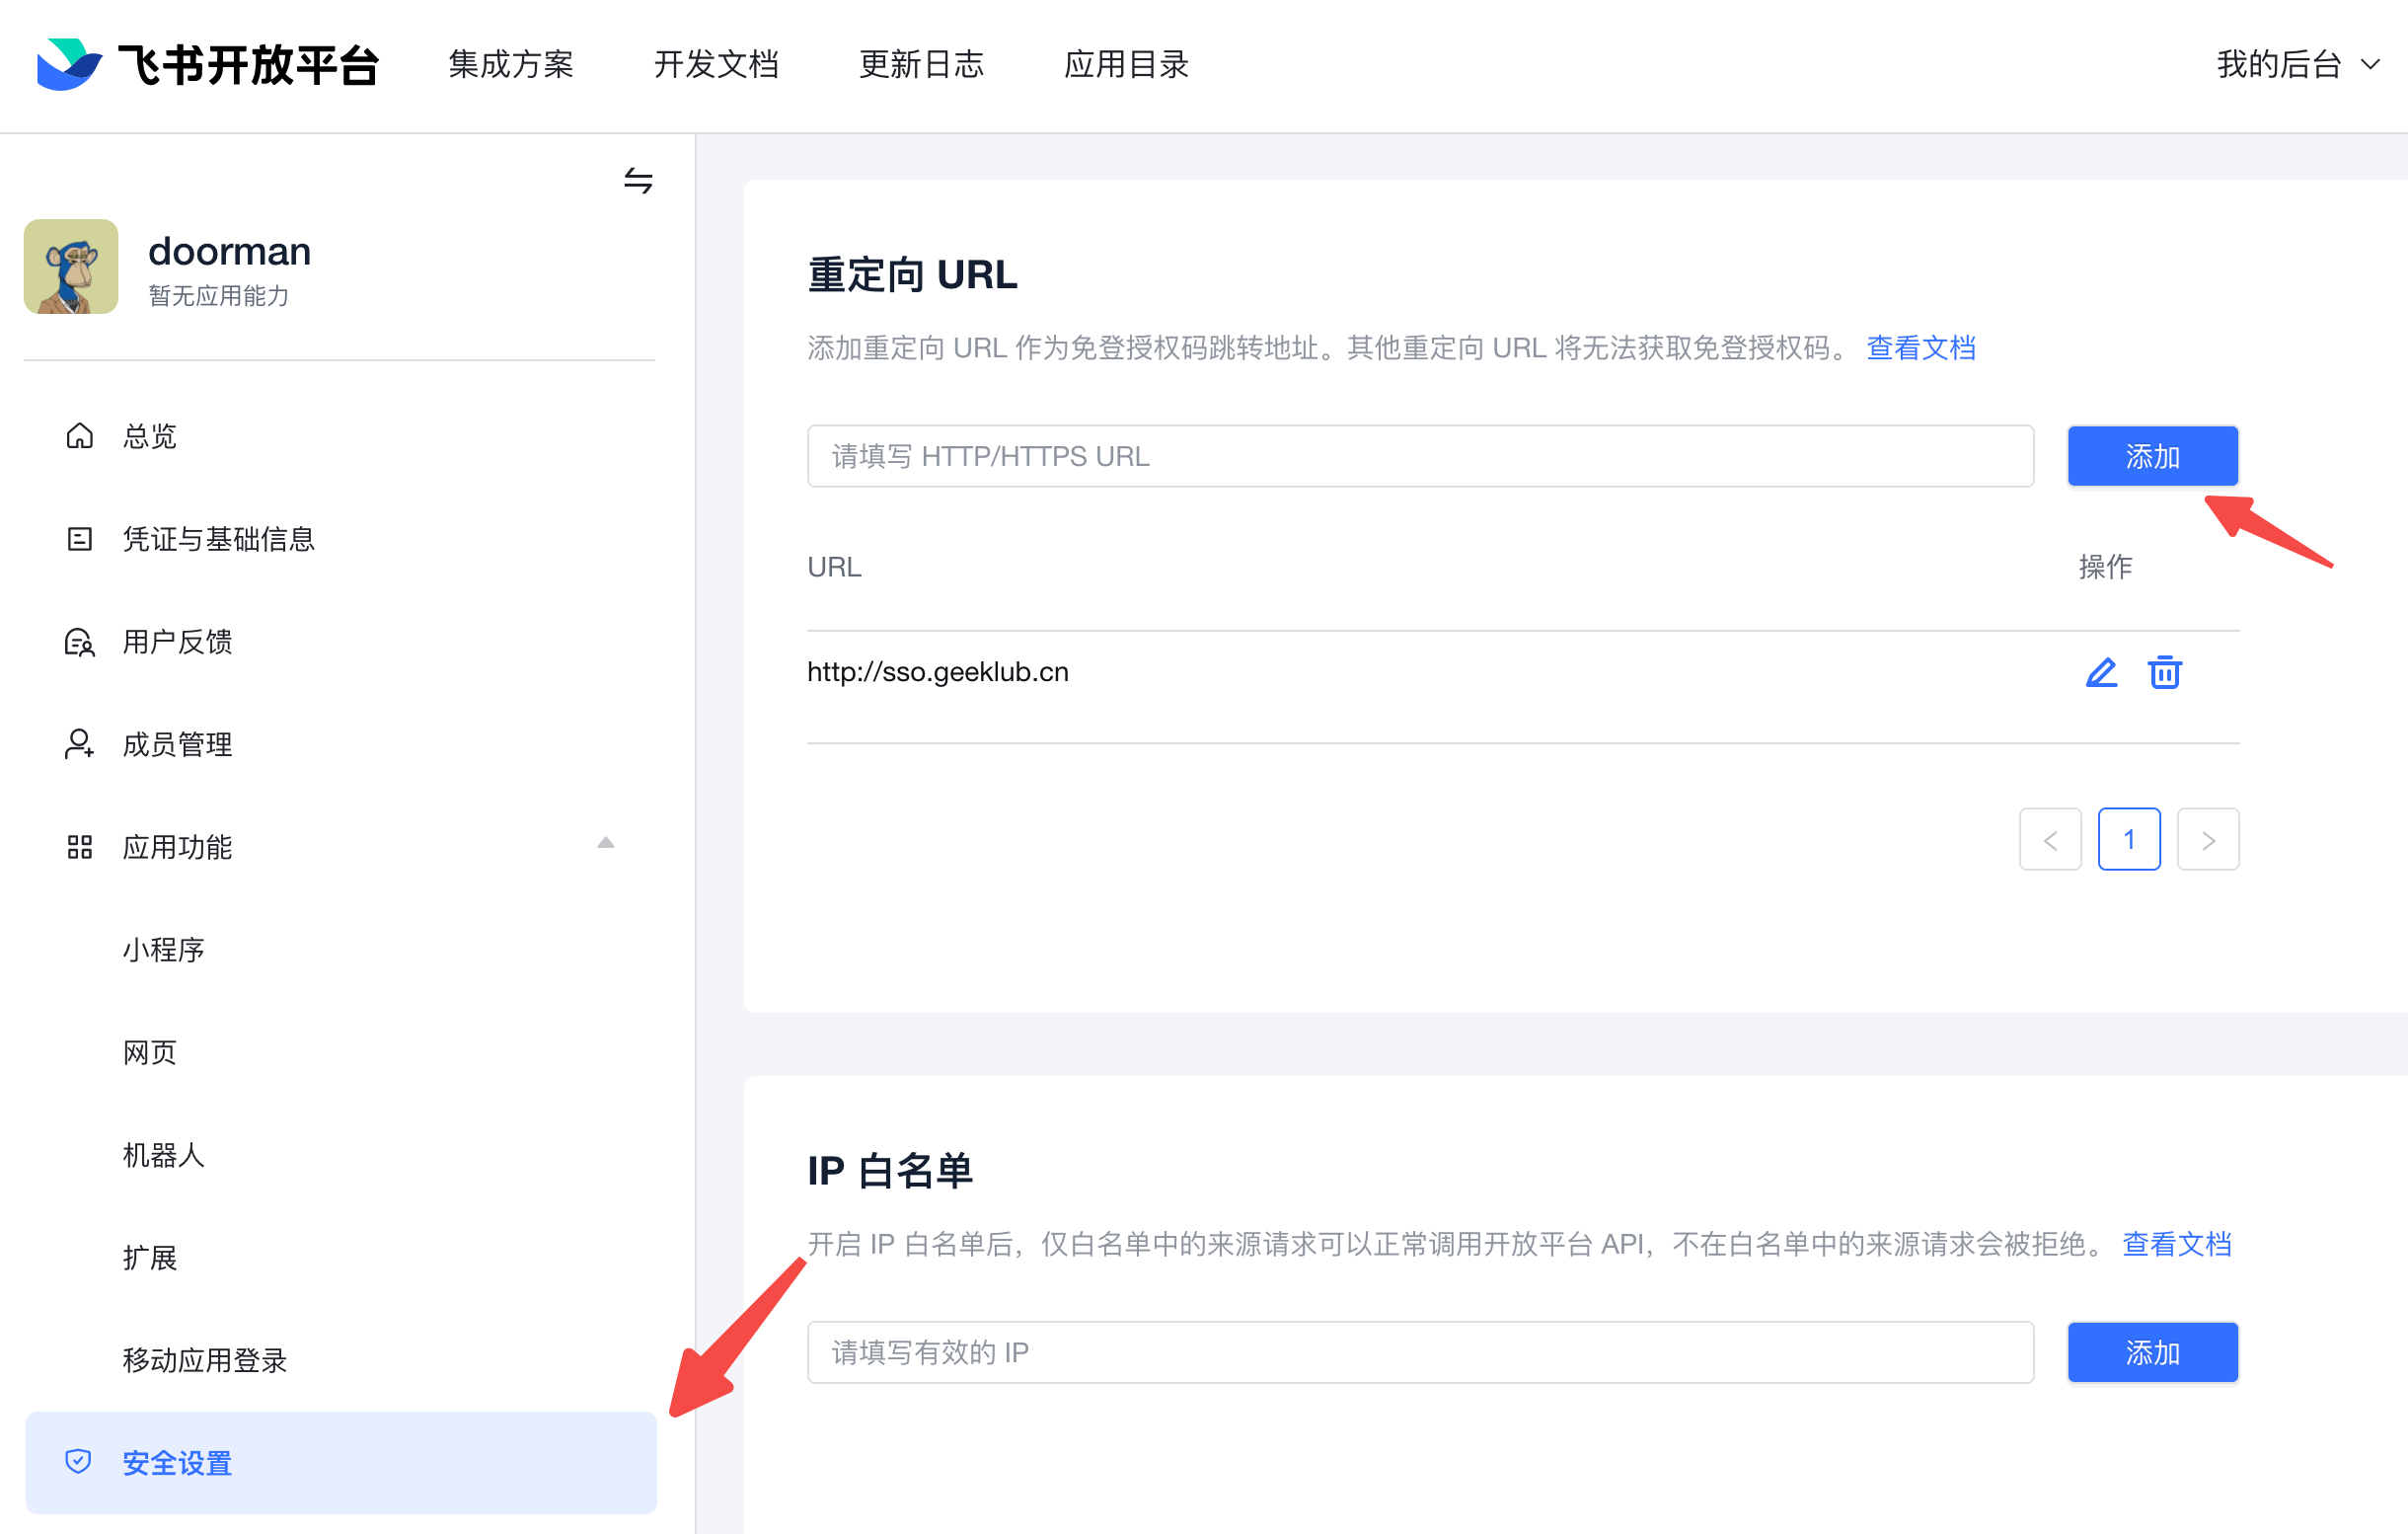Open 查看文档 link for IP 白名单

2176,1244
